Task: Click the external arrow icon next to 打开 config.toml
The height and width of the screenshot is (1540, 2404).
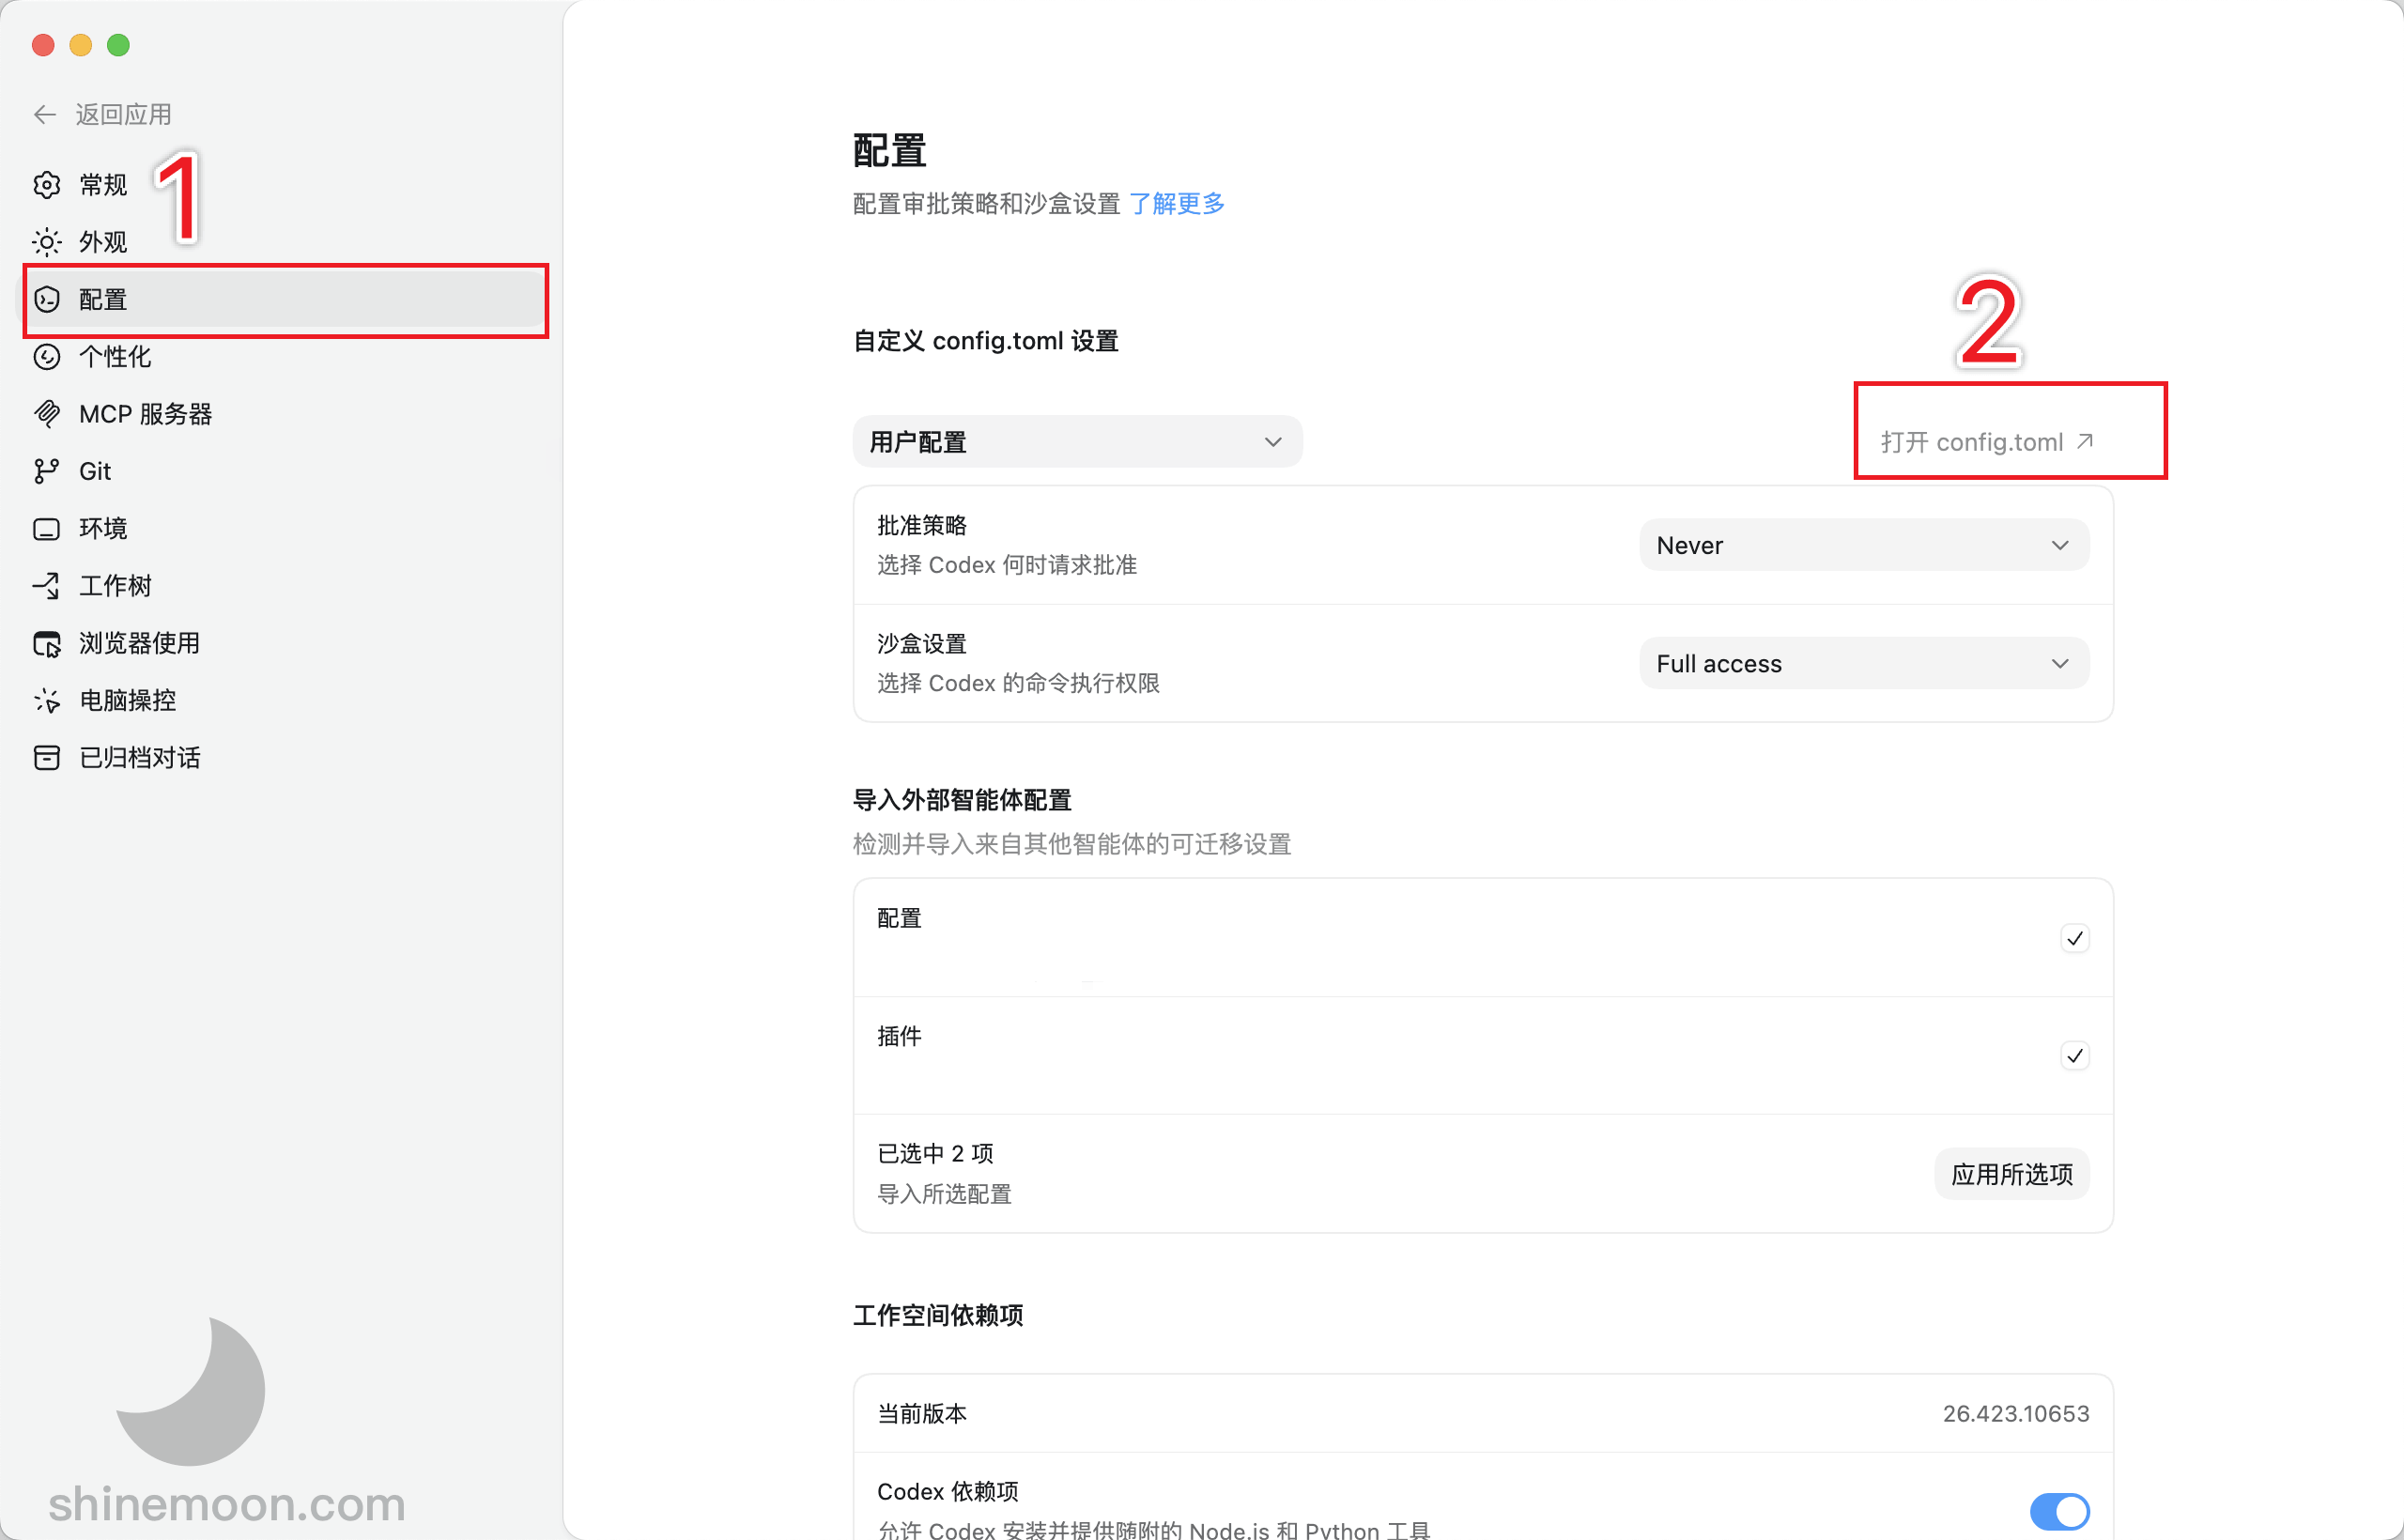Action: [2085, 441]
